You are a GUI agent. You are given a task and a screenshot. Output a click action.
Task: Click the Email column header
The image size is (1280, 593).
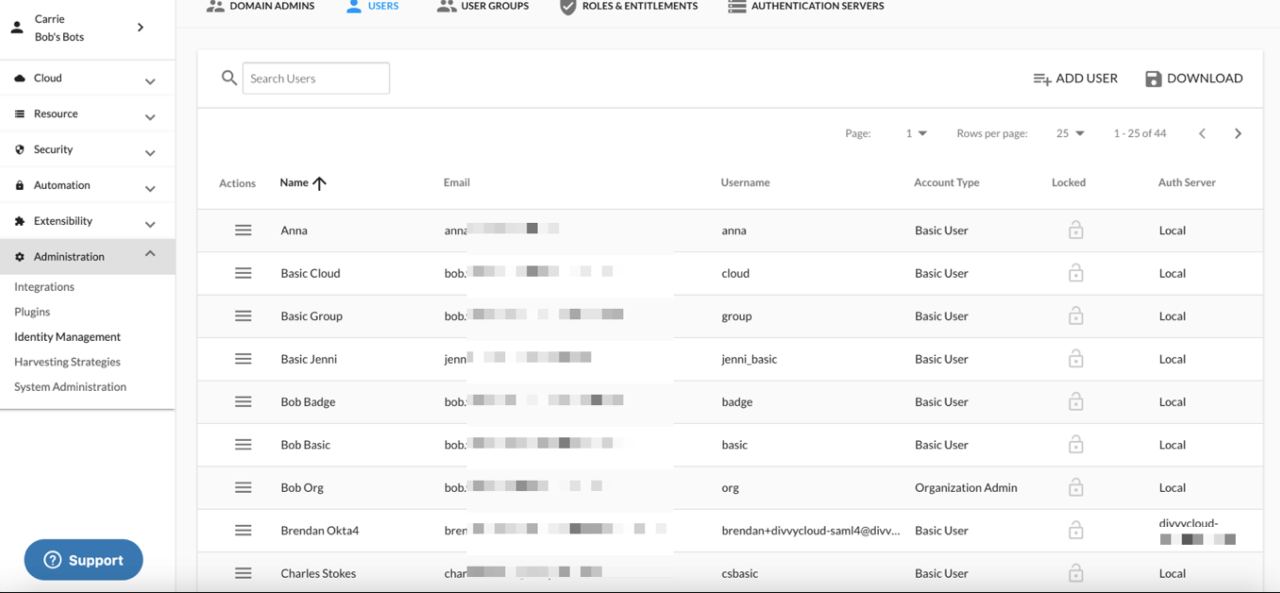click(x=457, y=183)
